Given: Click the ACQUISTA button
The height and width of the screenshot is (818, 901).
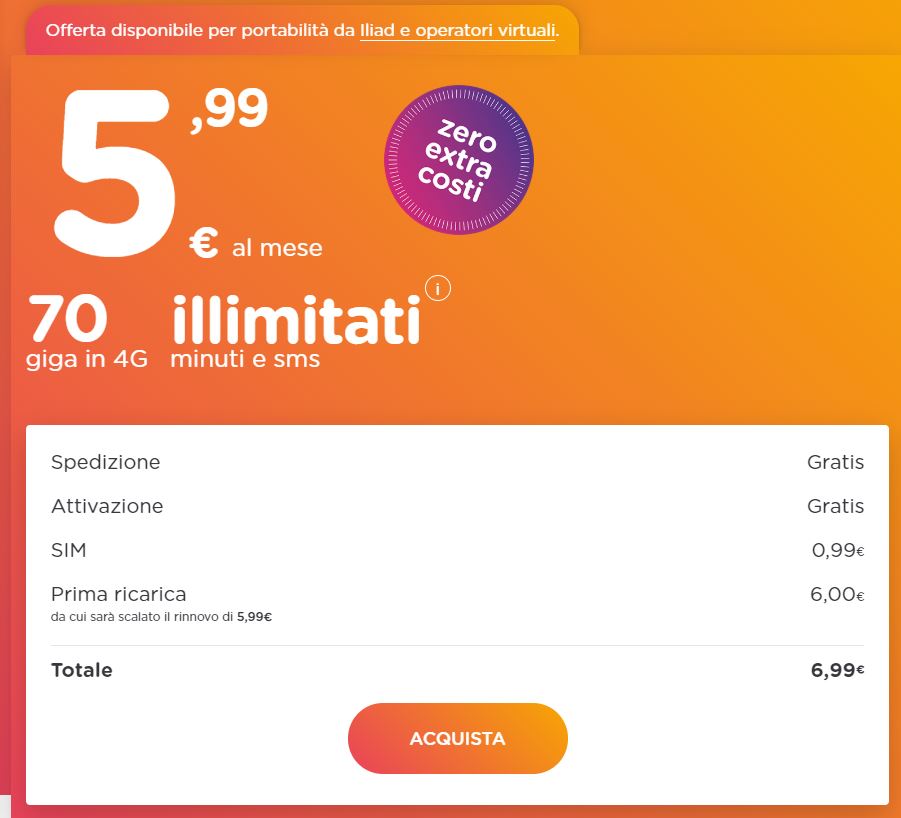Looking at the screenshot, I should (457, 738).
